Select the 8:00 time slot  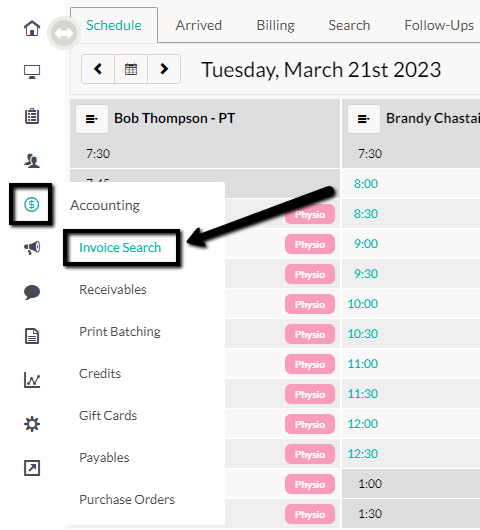coord(366,184)
